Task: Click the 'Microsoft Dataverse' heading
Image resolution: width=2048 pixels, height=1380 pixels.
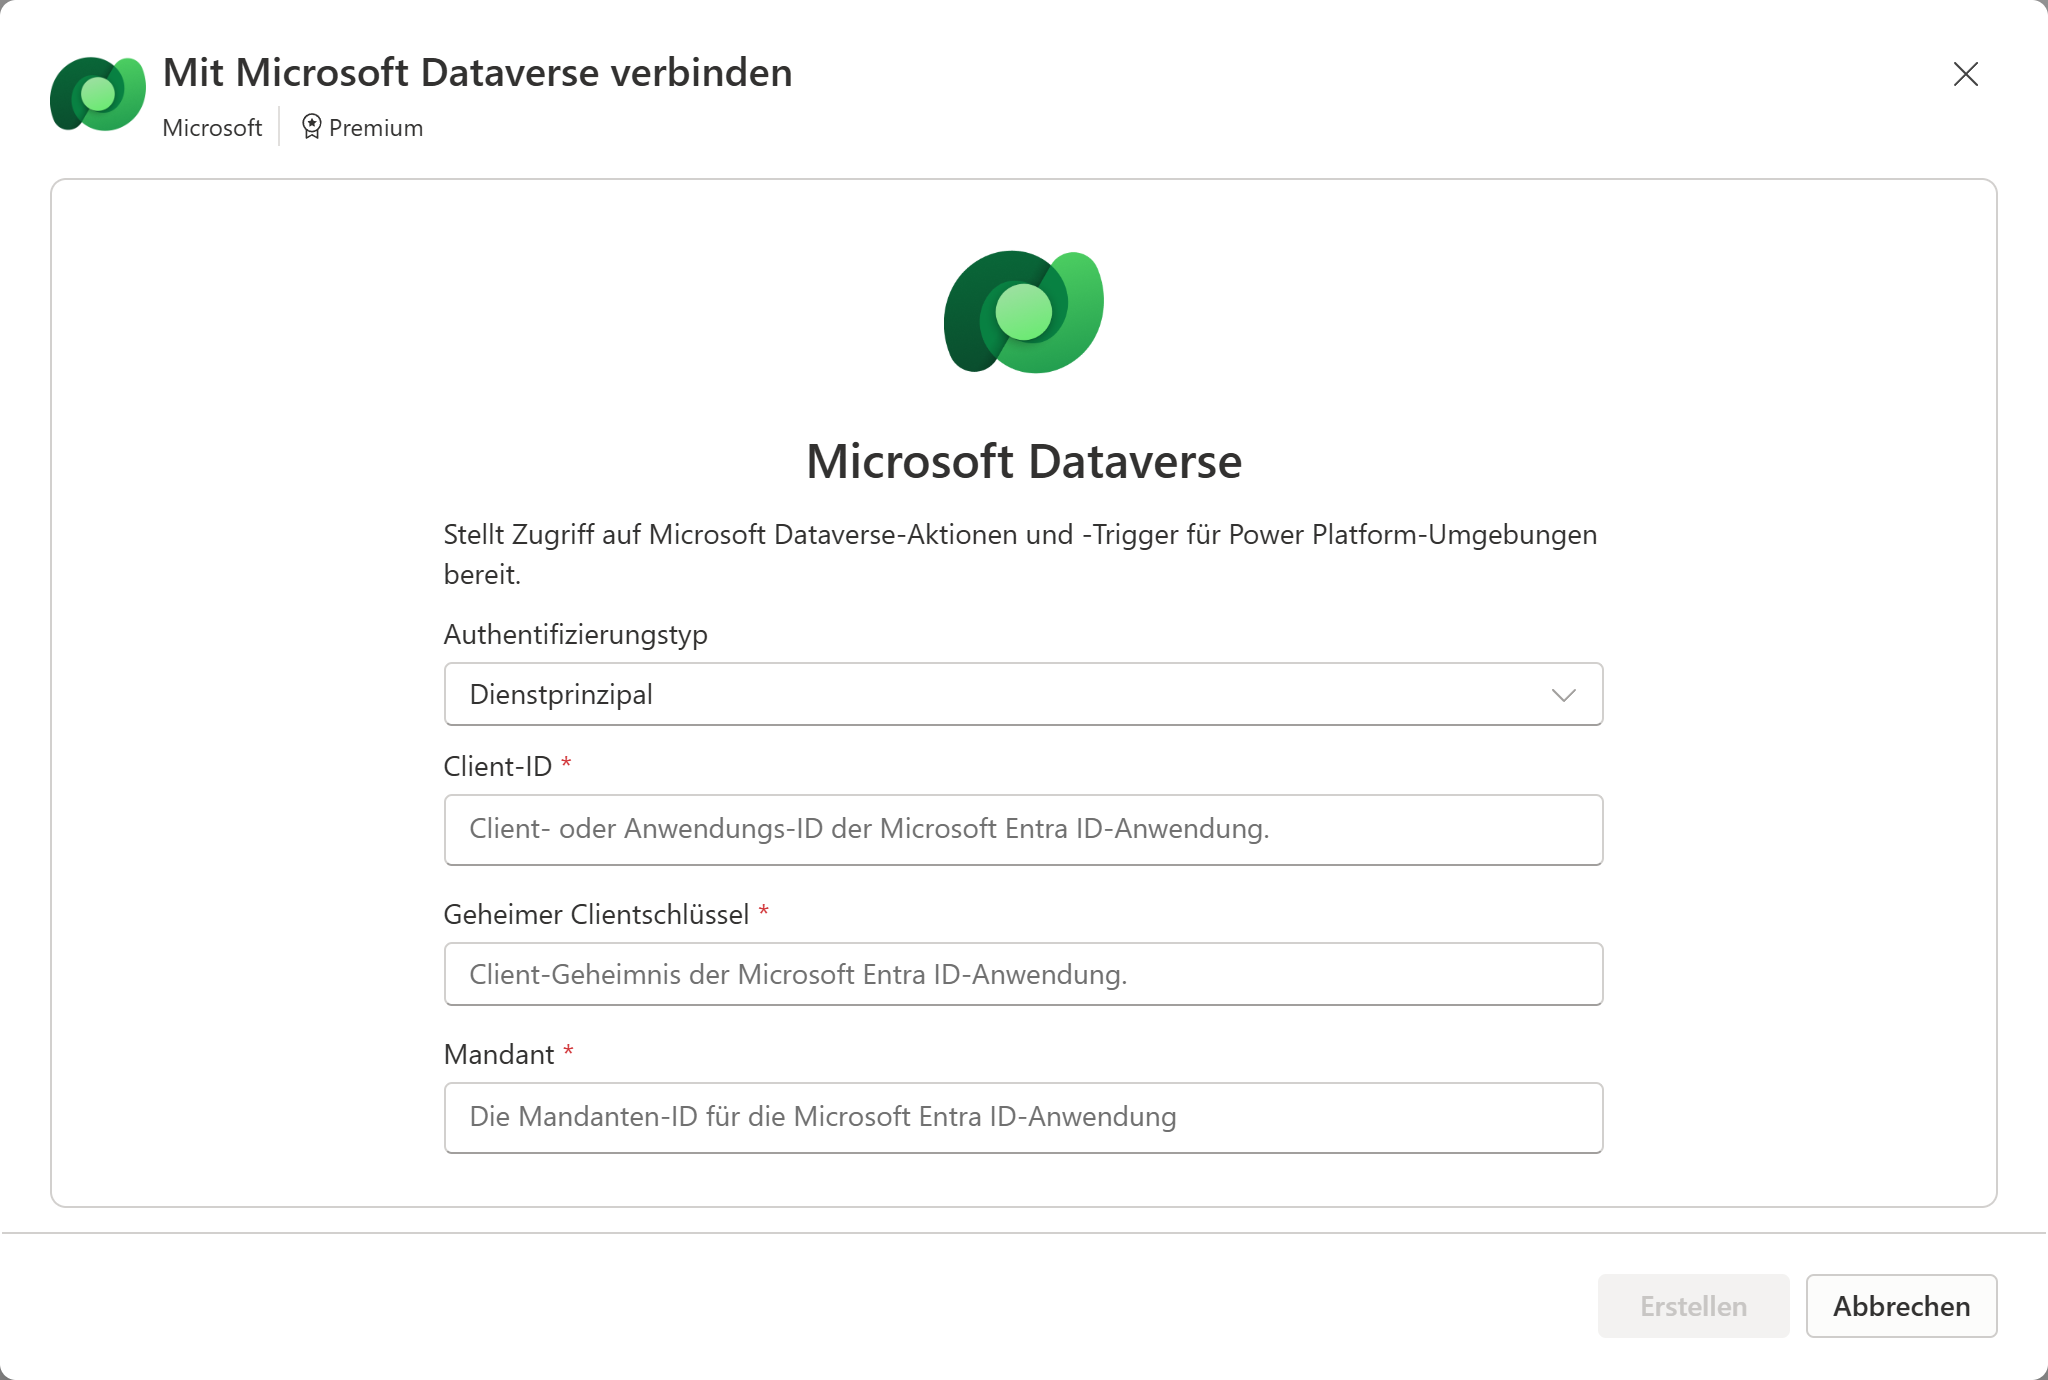Action: click(1024, 461)
